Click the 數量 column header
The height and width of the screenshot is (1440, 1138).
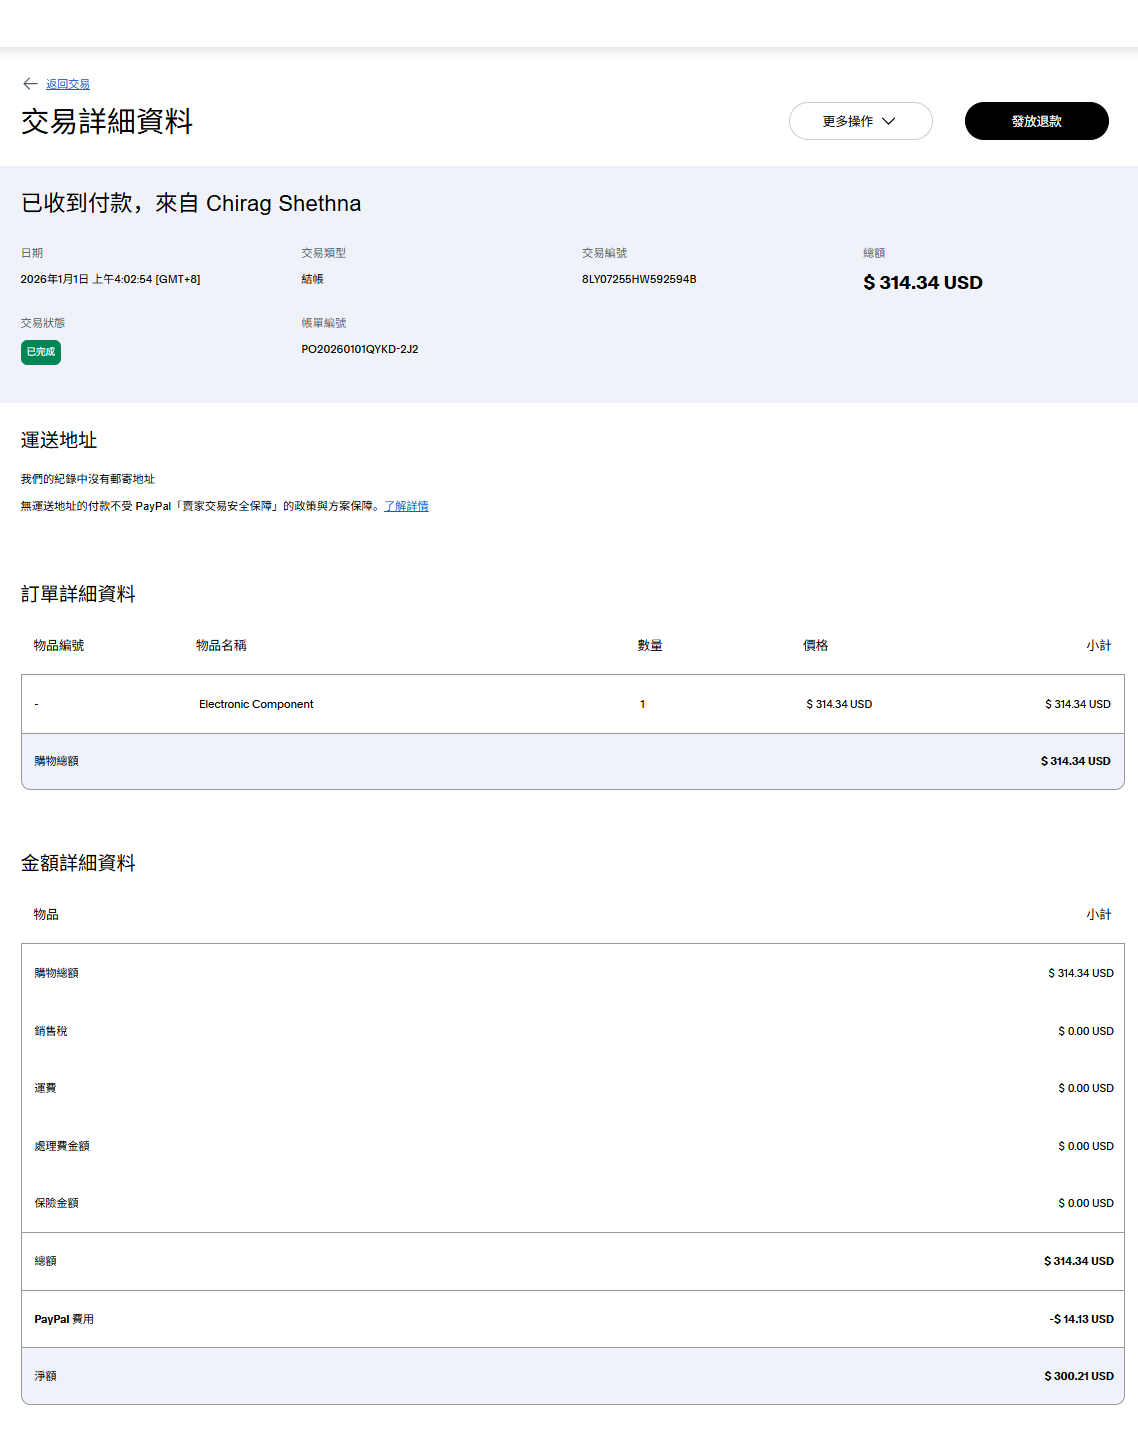[x=650, y=646]
